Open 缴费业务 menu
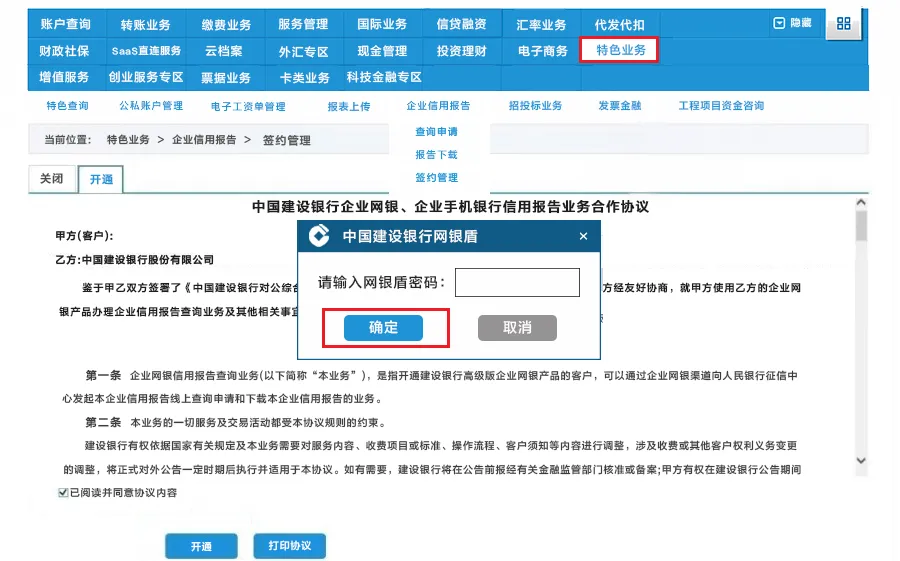This screenshot has width=900, height=561. pyautogui.click(x=226, y=25)
